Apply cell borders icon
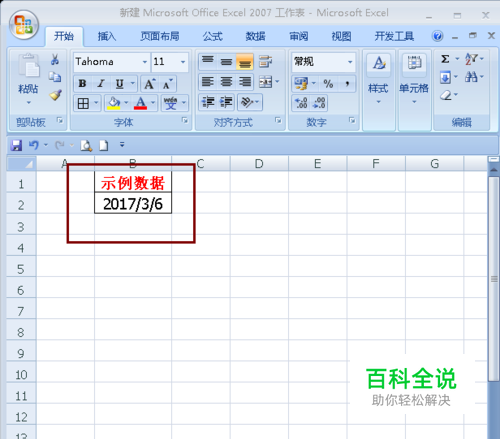The image size is (500, 439). click(83, 103)
